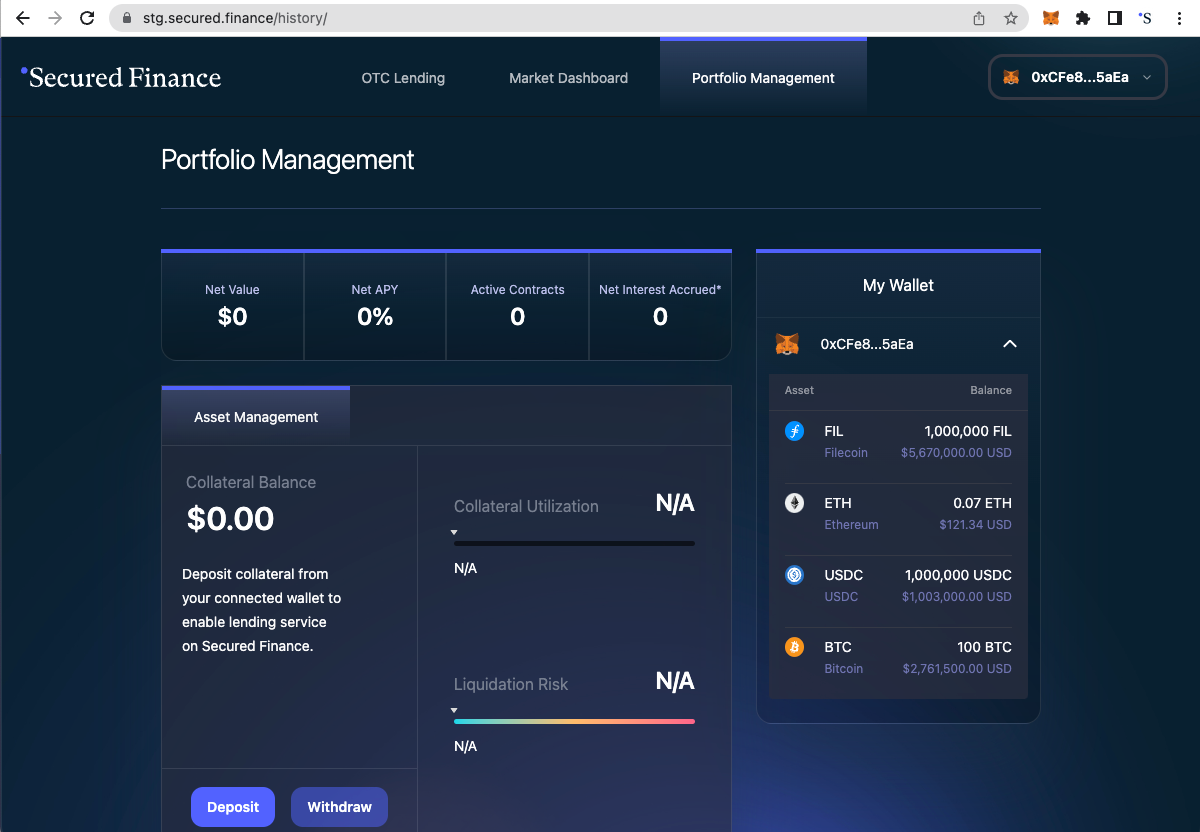
Task: Click the Bitcoin BTC asset icon
Action: (795, 647)
